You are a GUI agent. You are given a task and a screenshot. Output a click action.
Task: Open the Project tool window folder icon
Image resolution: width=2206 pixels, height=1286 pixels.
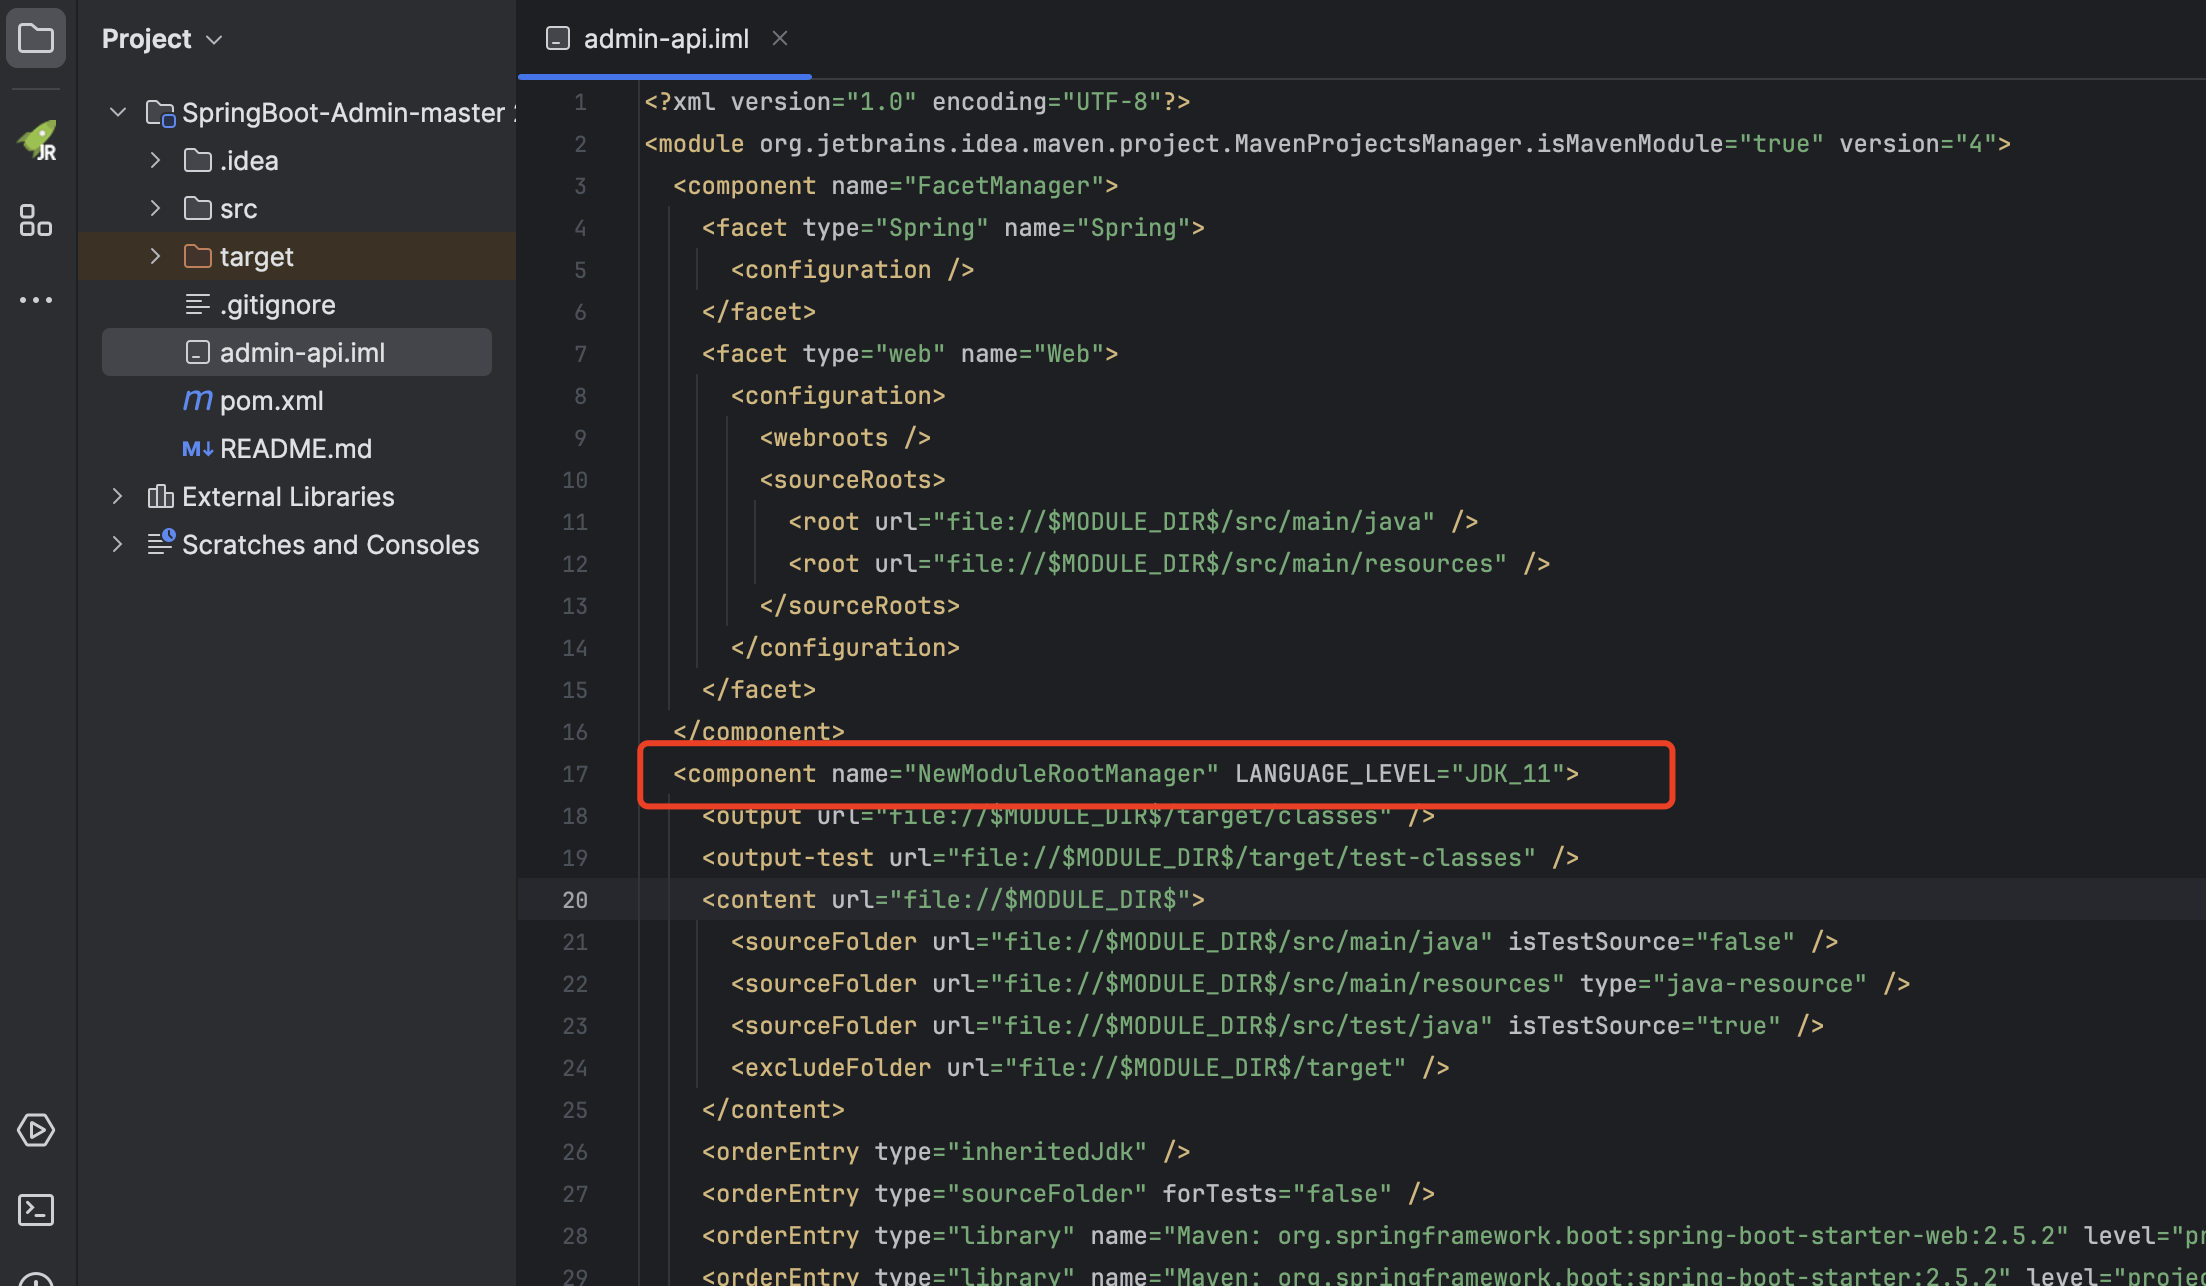click(x=36, y=39)
